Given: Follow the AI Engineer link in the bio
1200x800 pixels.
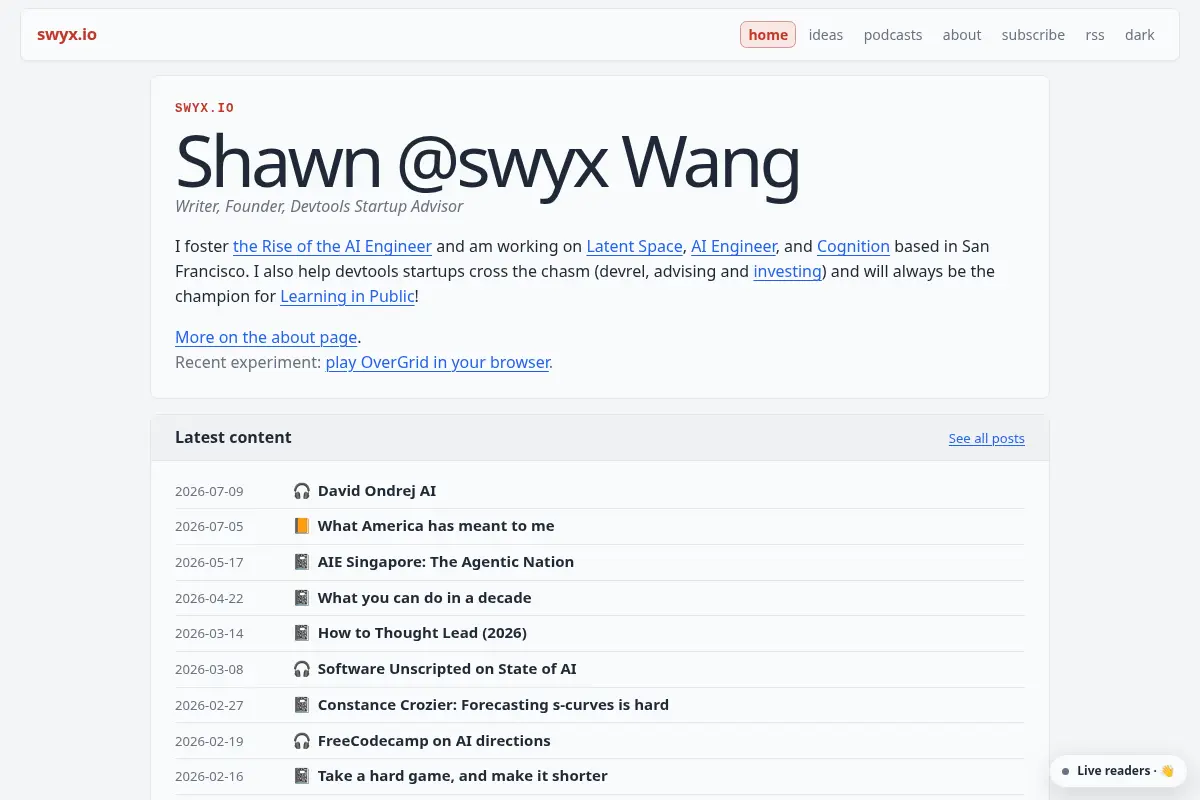Looking at the screenshot, I should point(734,246).
